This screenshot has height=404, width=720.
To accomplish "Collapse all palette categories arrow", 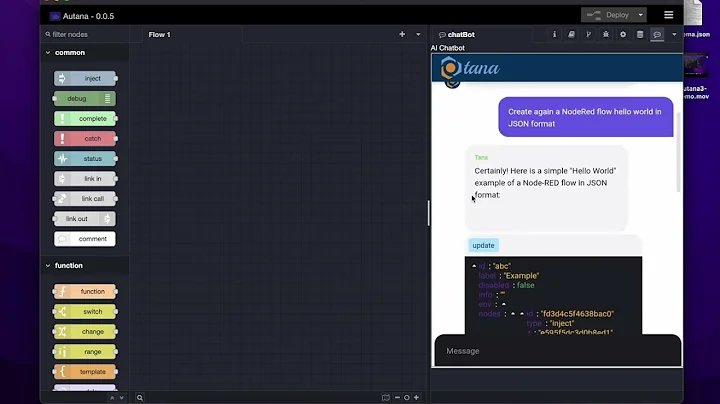I will (112, 398).
